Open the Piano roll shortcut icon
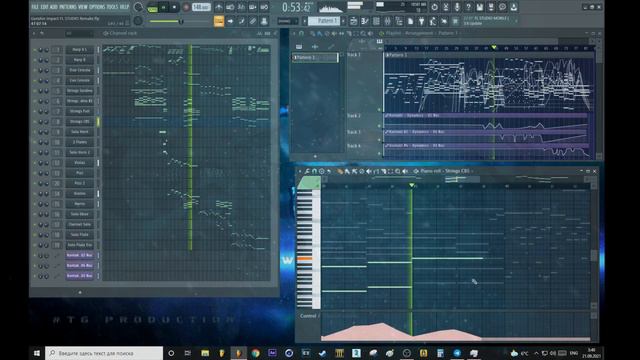640x360 pixels. [x=365, y=21]
